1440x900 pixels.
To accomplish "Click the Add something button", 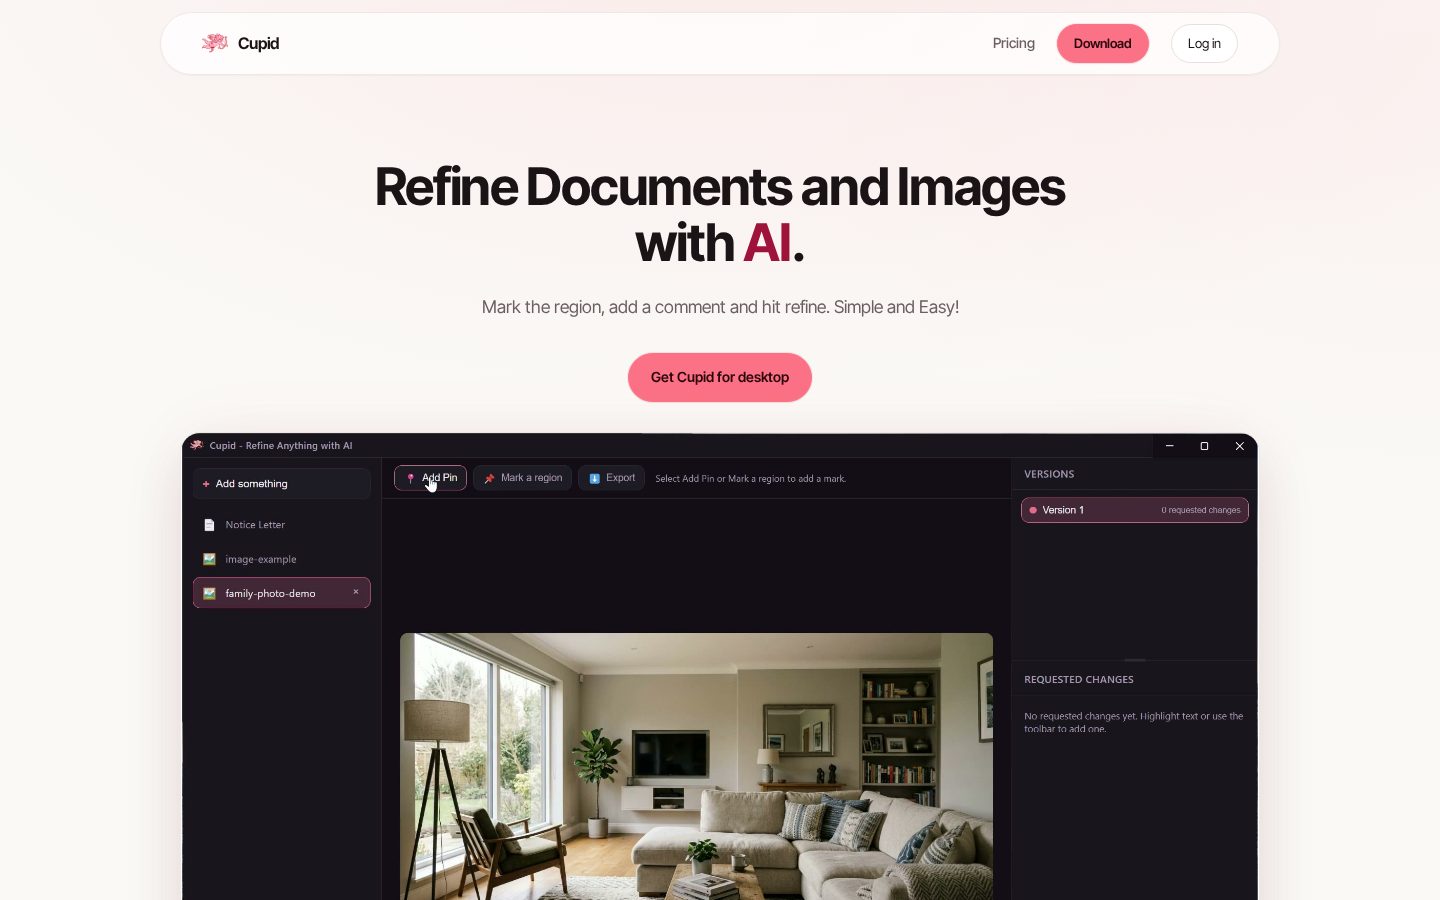I will pos(282,484).
